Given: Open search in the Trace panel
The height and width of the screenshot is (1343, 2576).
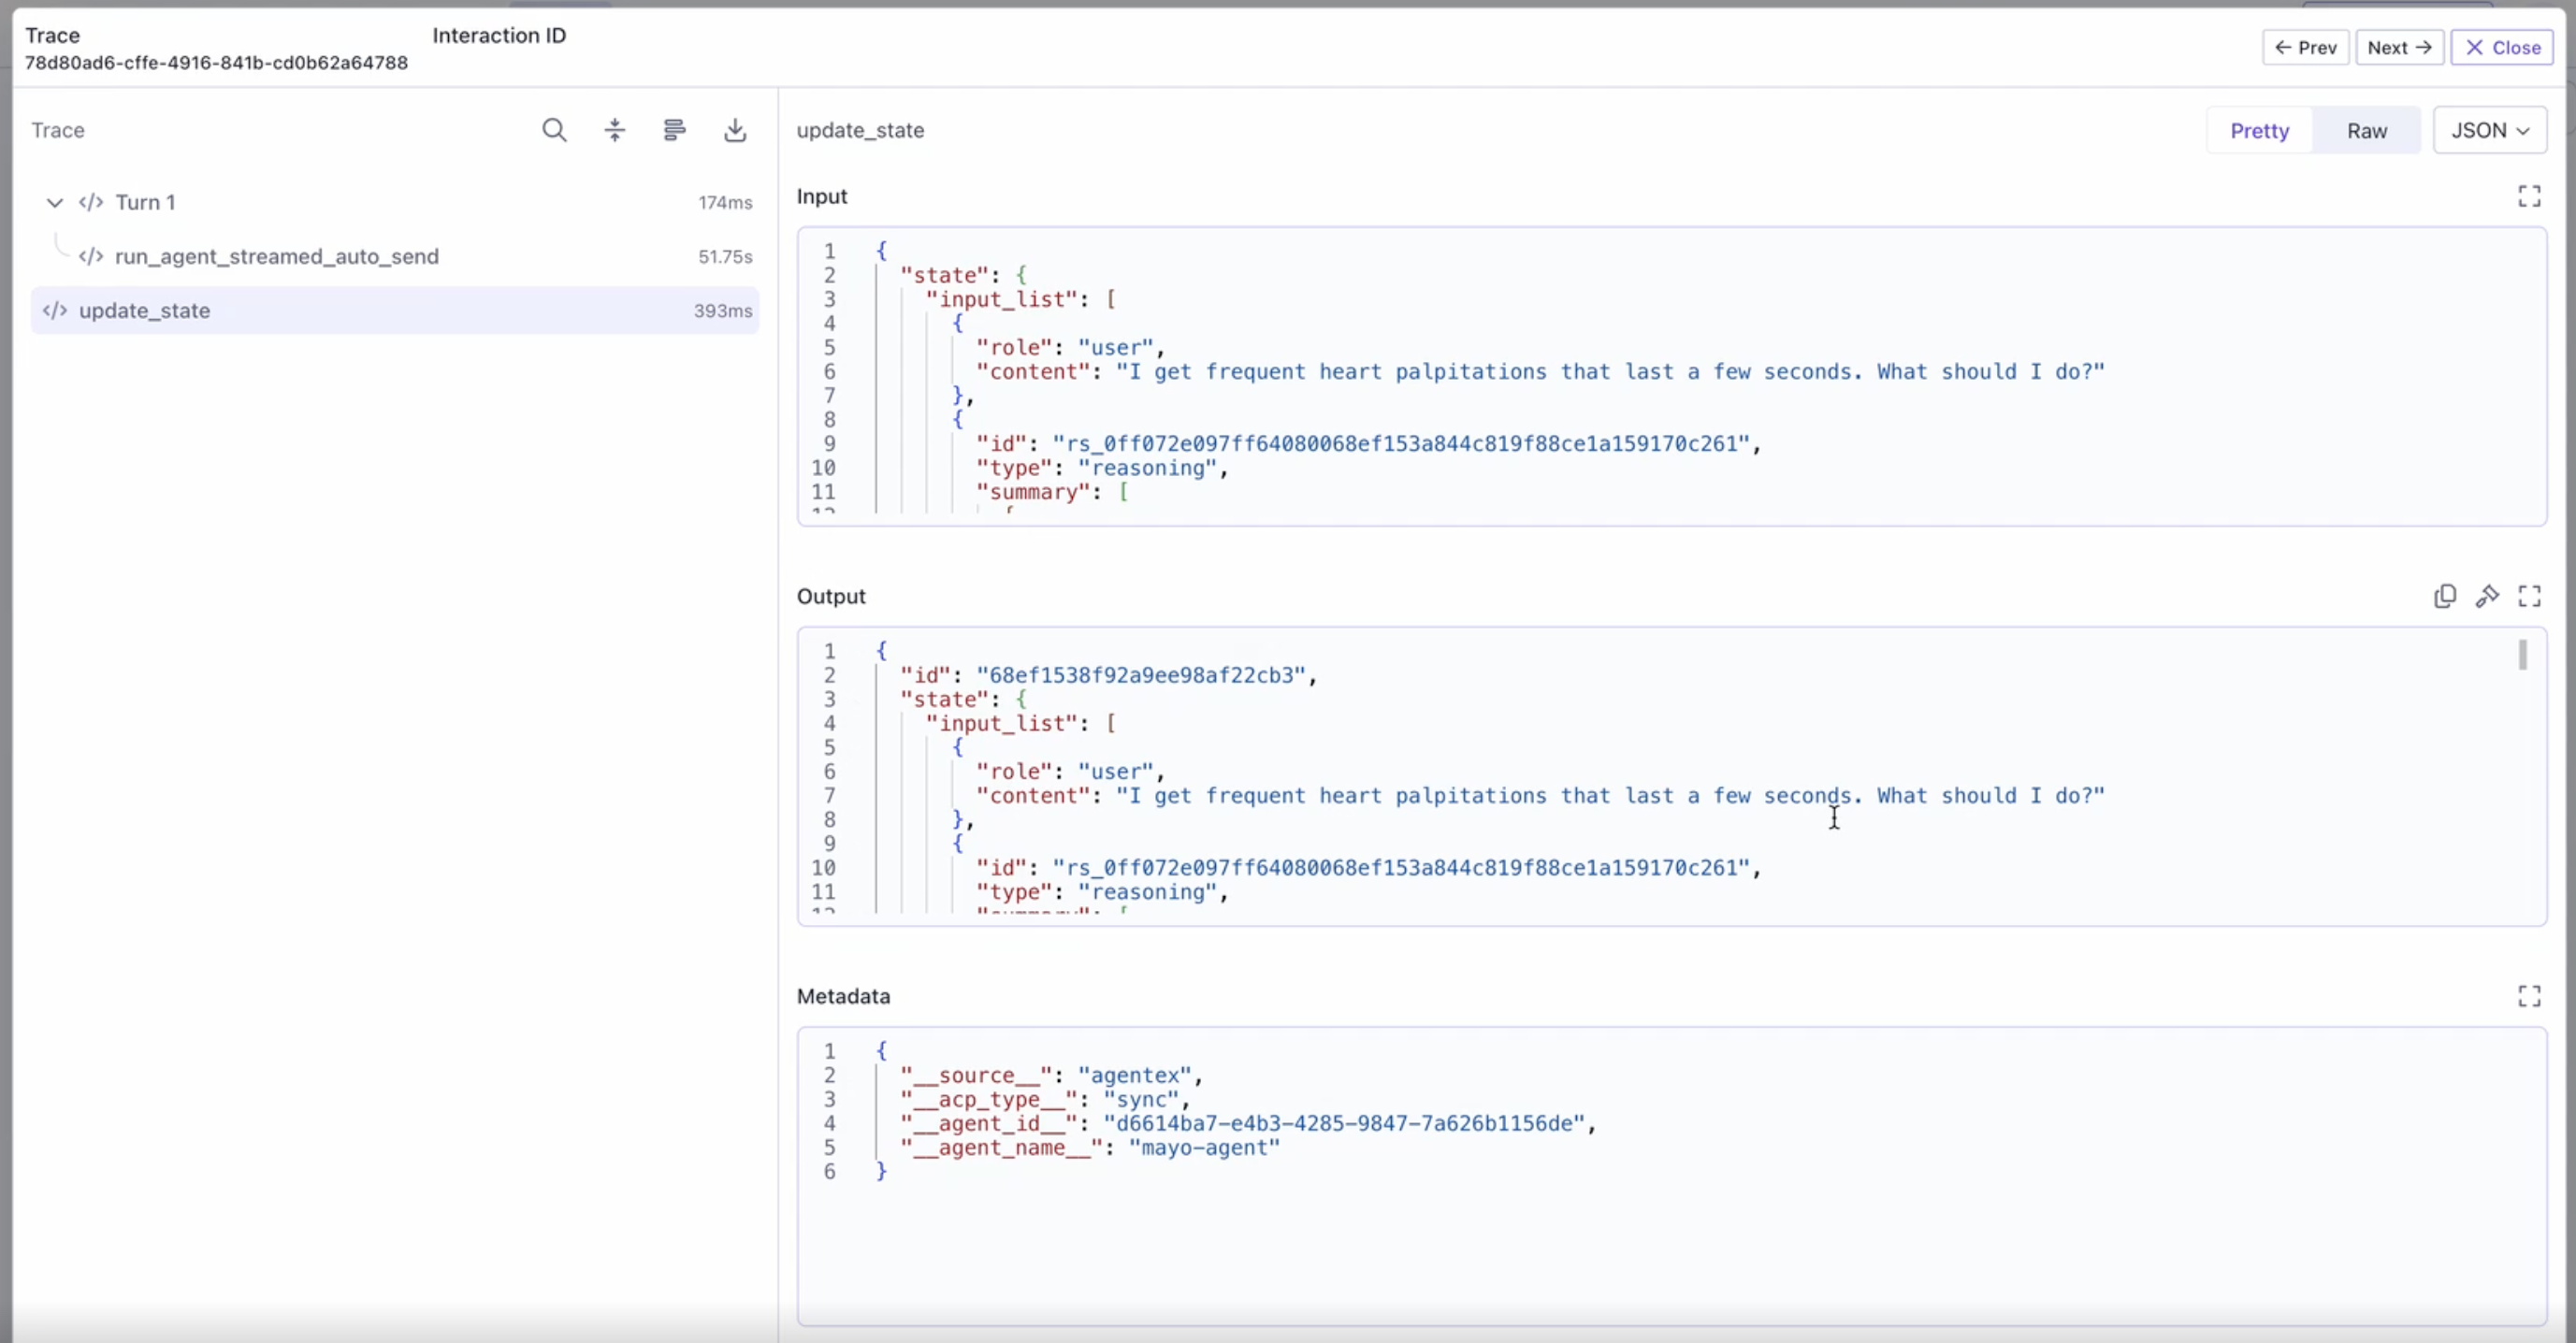Looking at the screenshot, I should click(555, 130).
